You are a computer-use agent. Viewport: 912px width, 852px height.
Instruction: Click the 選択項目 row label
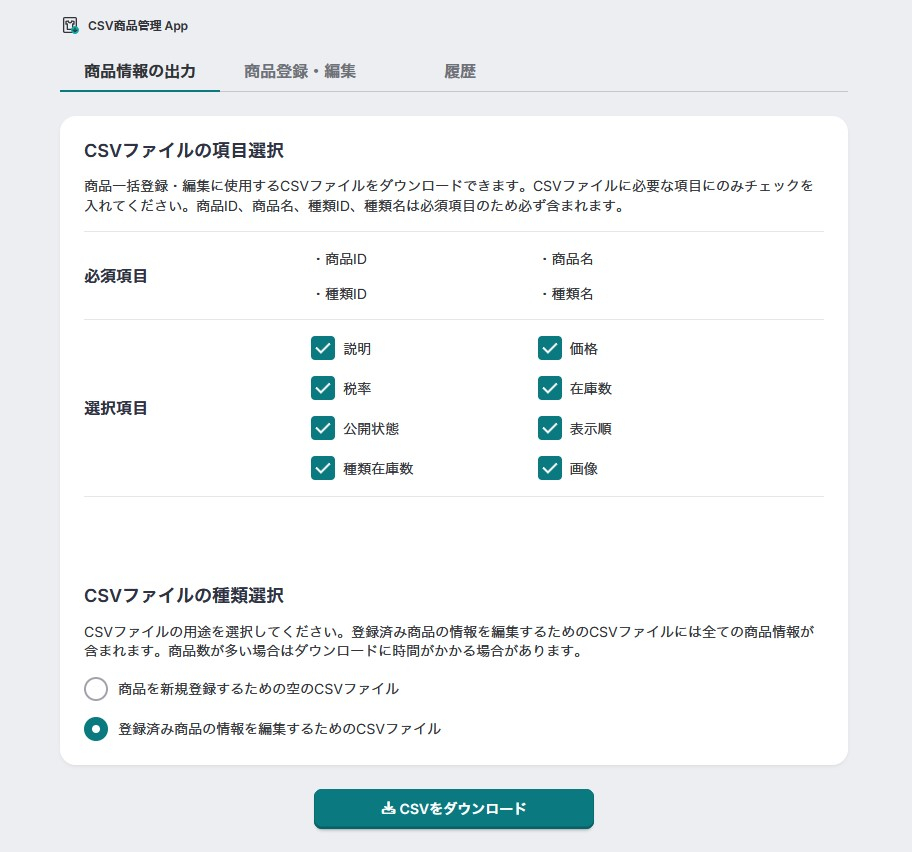[x=113, y=408]
